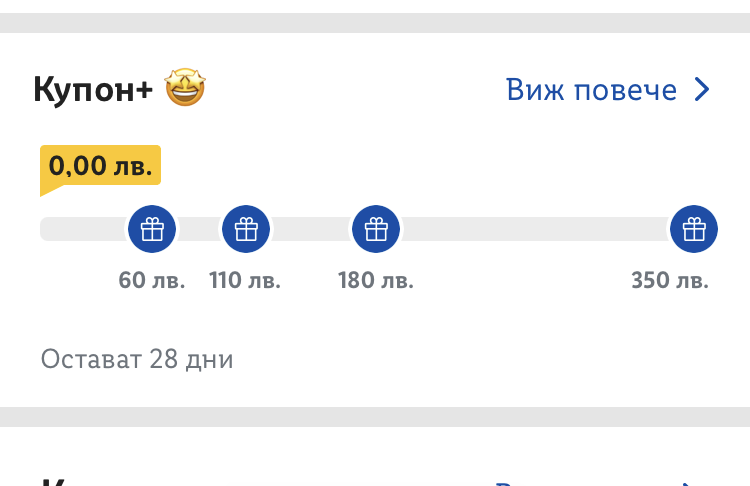Viewport: 750px width, 486px height.
Task: Click progress bar between 60 and 110 gifts
Action: tap(199, 230)
